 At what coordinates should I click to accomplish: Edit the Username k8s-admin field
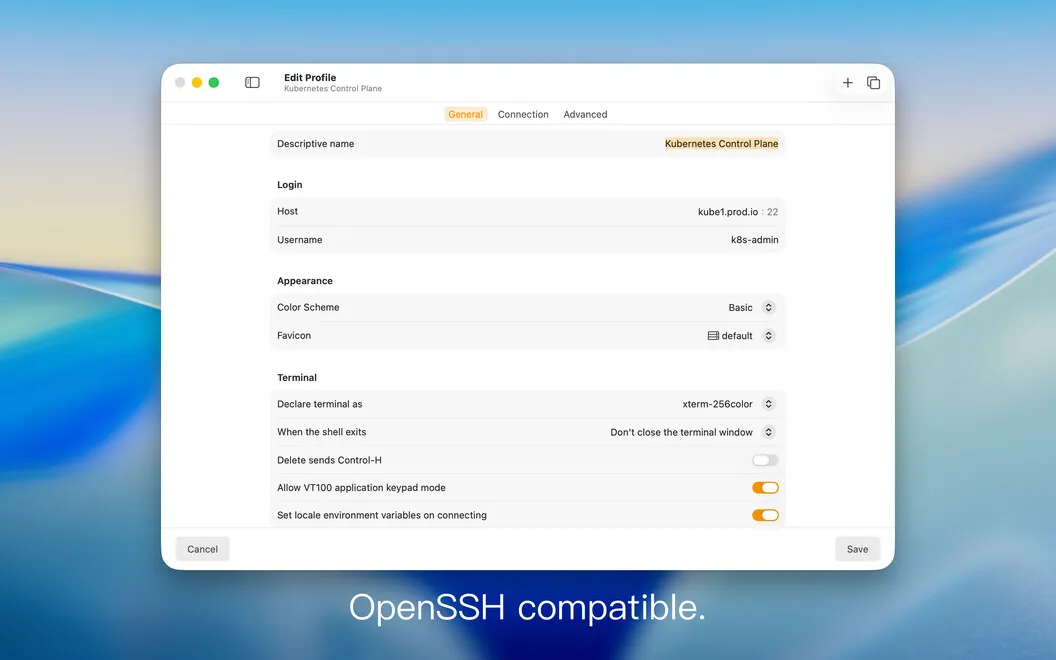pyautogui.click(x=754, y=240)
